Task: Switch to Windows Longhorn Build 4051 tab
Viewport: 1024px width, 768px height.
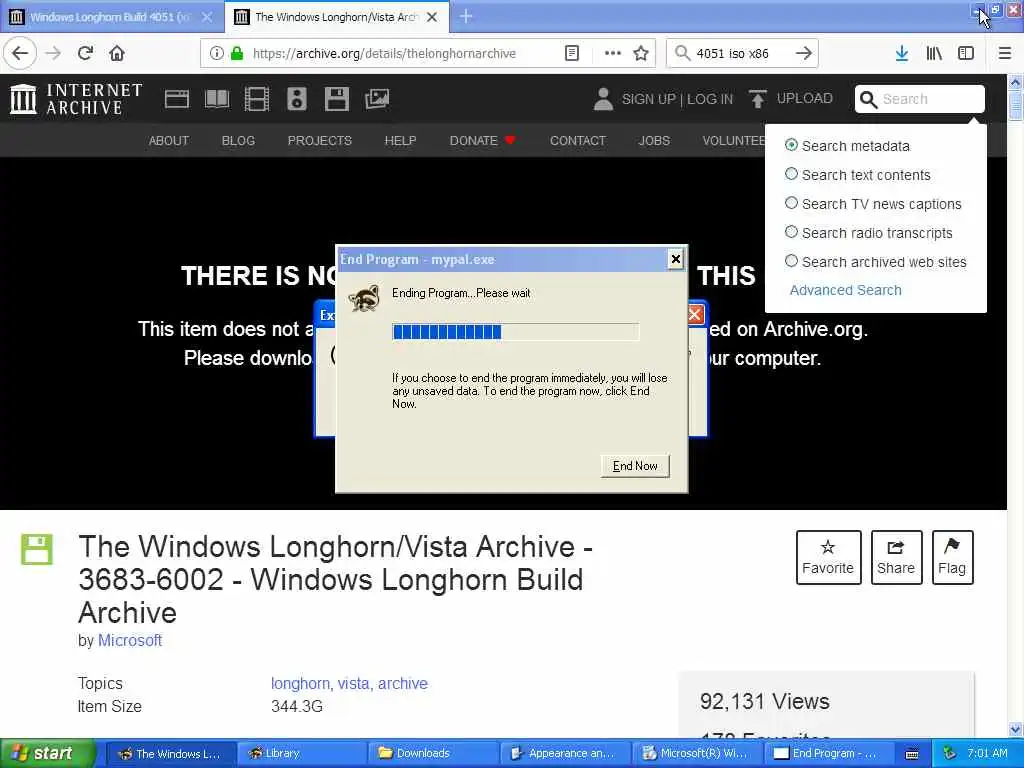Action: 111,17
